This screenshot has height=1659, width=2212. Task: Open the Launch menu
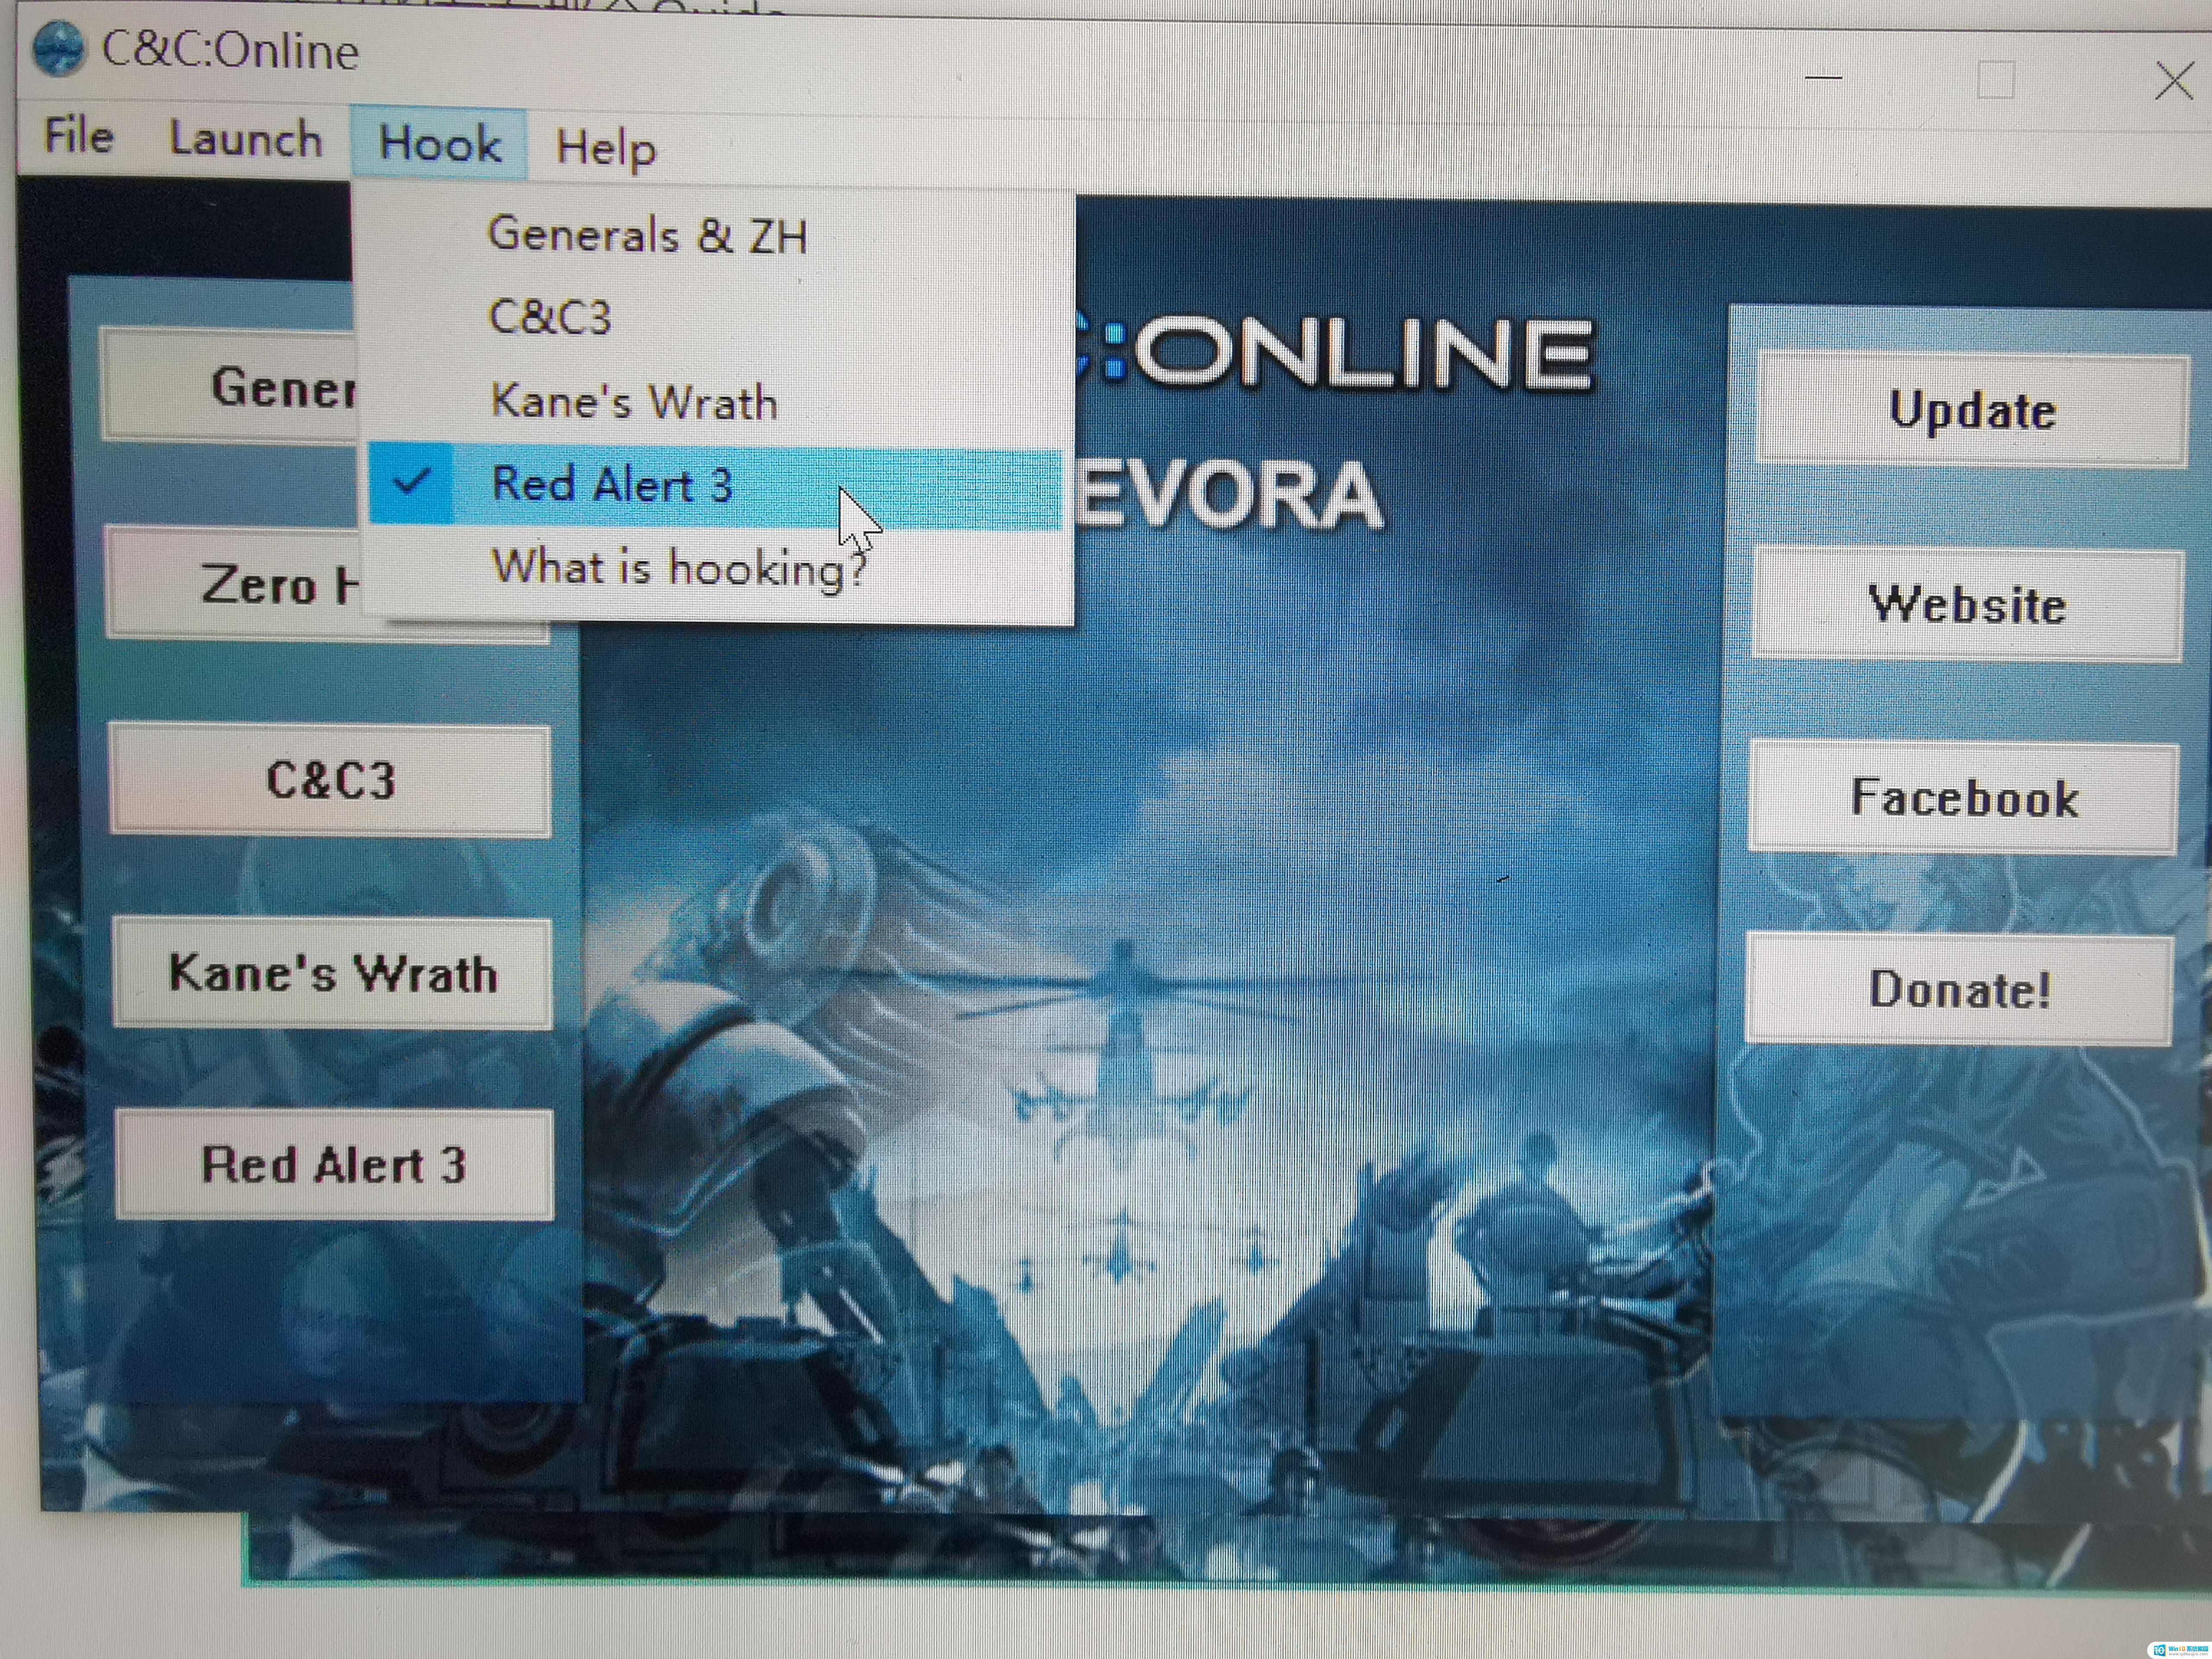tap(246, 139)
